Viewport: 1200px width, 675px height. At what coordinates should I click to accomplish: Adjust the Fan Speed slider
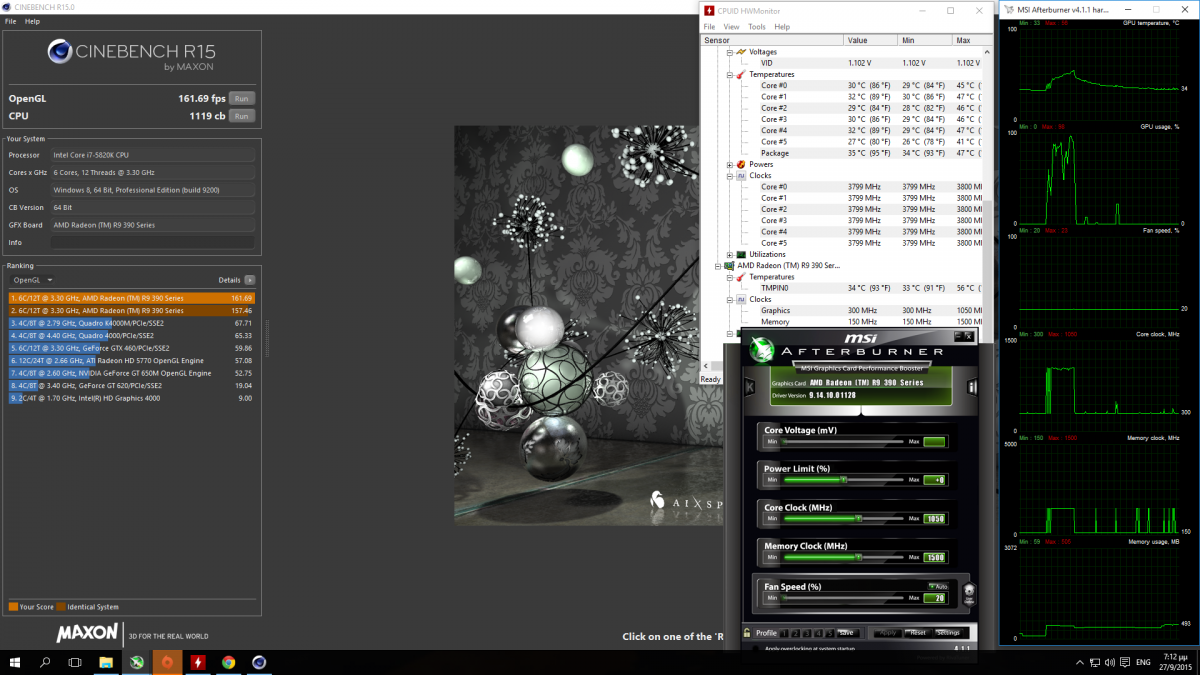(844, 598)
